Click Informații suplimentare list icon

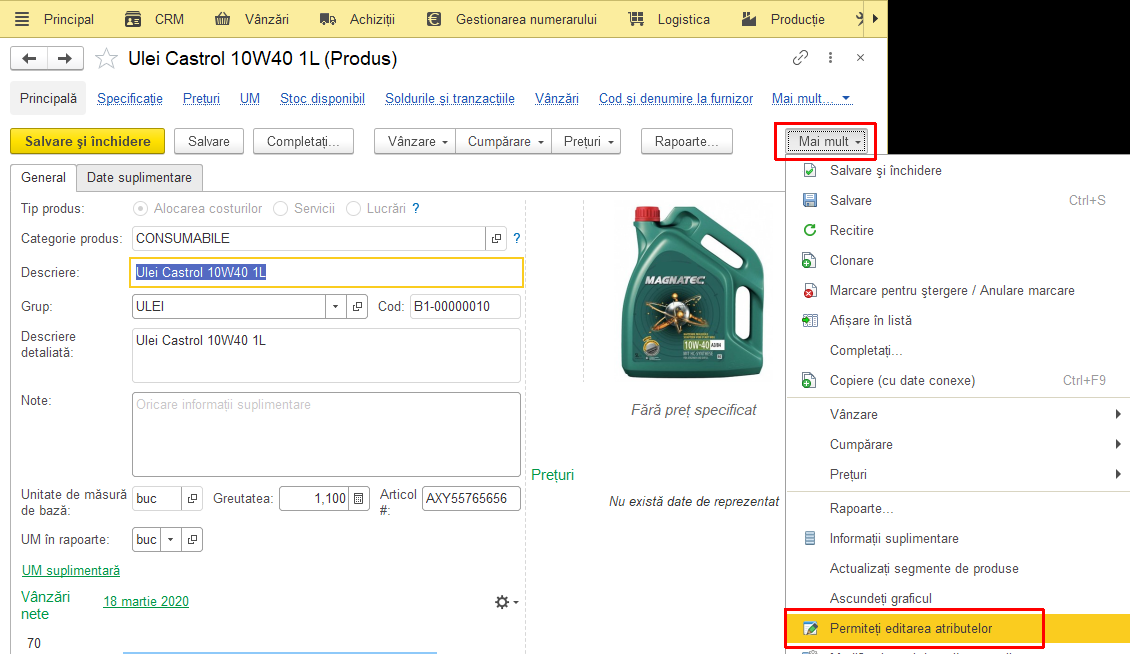pos(809,539)
